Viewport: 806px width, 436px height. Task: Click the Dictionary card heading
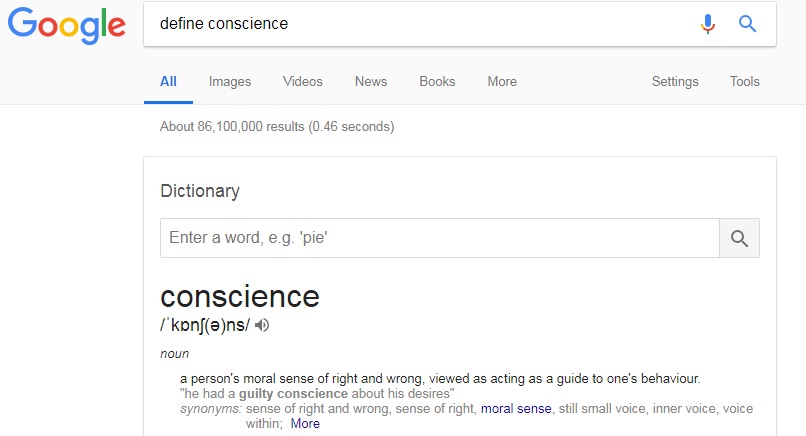(x=200, y=190)
